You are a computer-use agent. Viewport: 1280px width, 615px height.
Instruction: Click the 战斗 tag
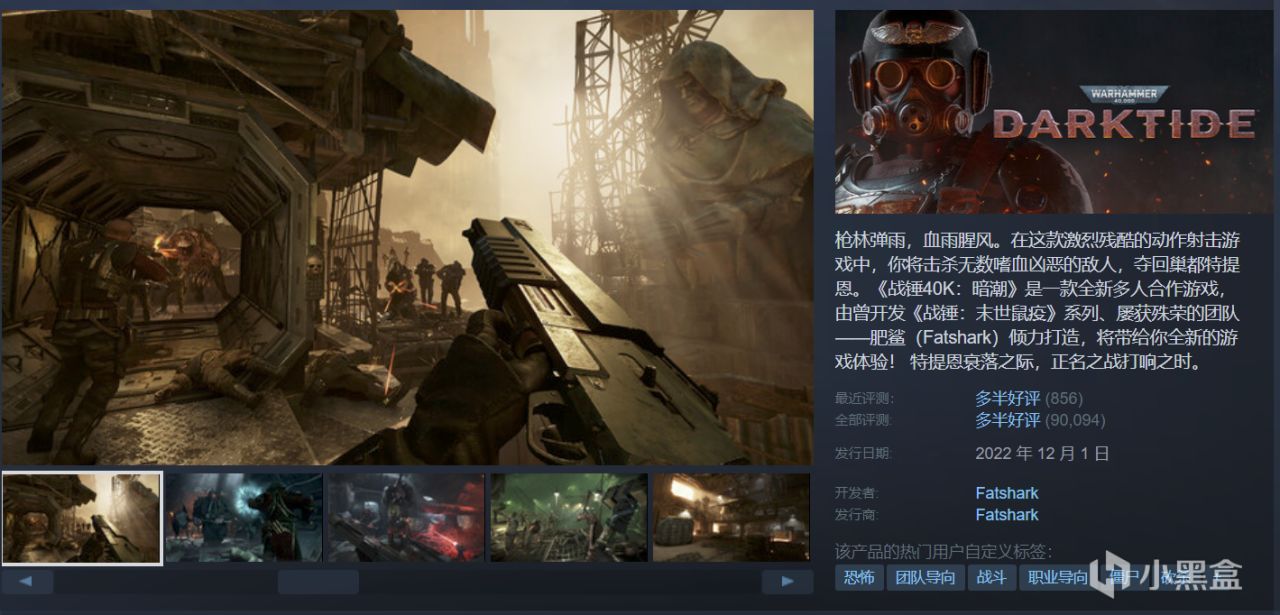pyautogui.click(x=992, y=577)
